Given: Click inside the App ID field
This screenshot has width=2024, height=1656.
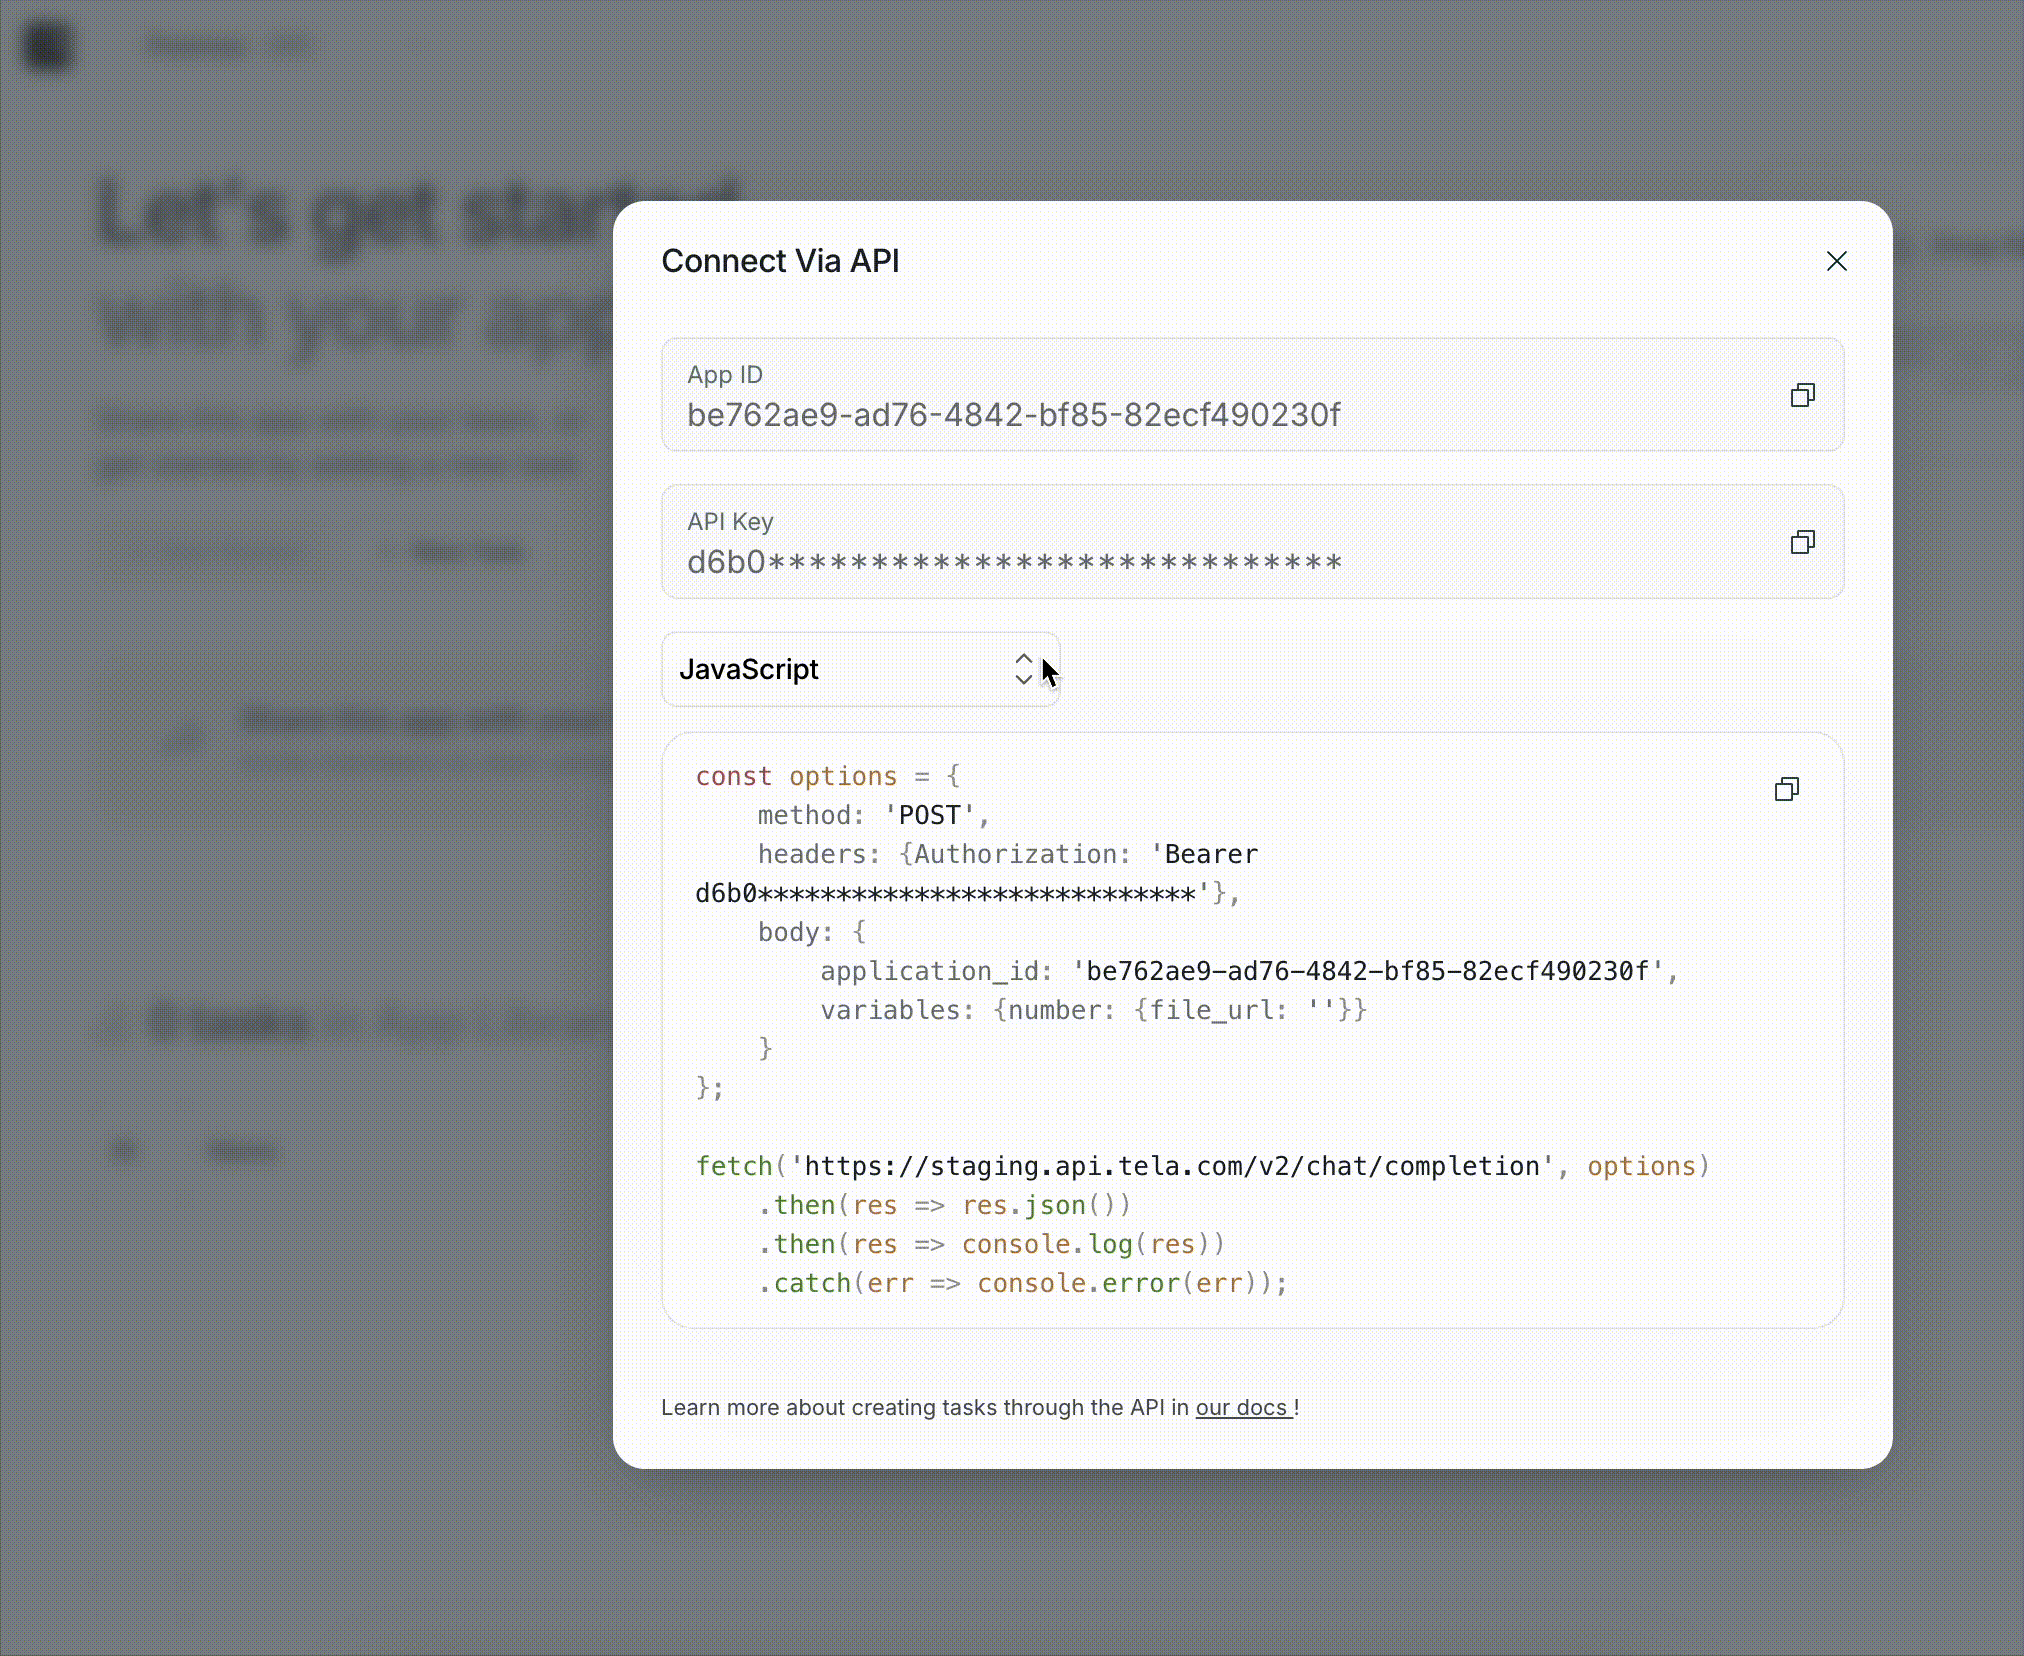Looking at the screenshot, I should coord(1014,416).
